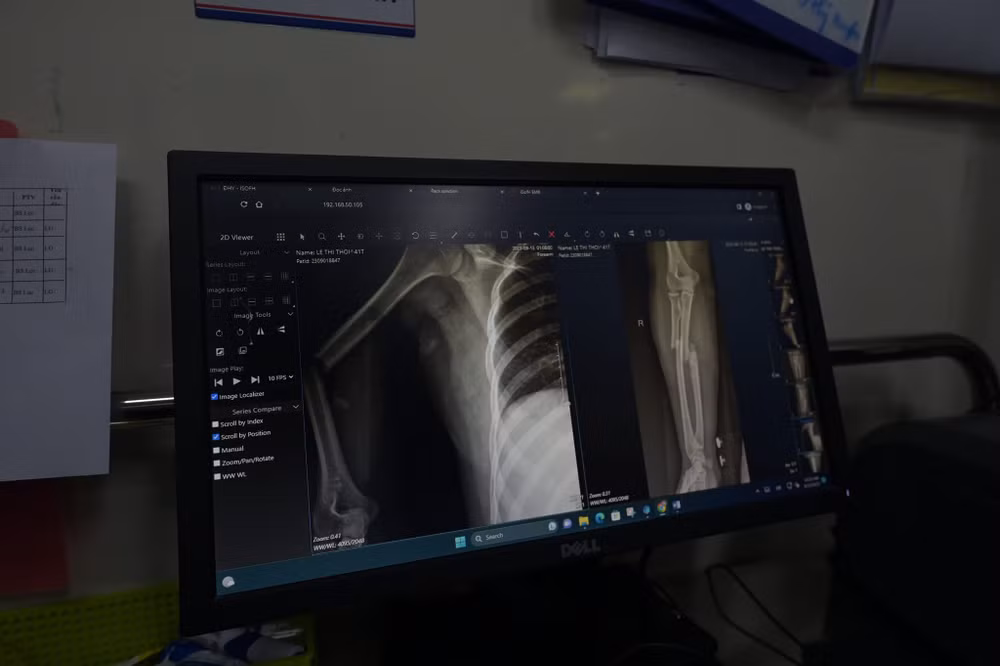Delete annotations with the red X icon

pyautogui.click(x=552, y=235)
